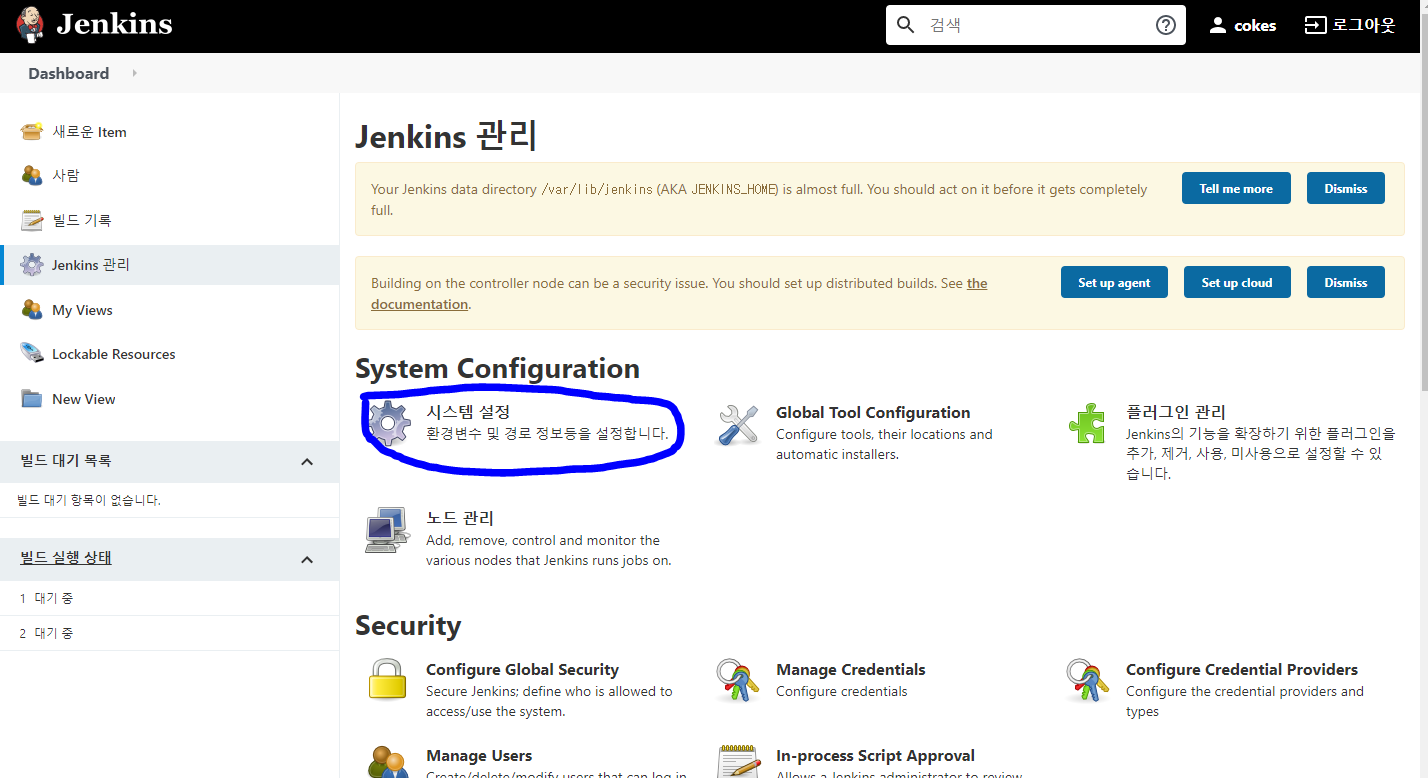This screenshot has width=1428, height=778.
Task: Click the 시스템 설정 gear icon
Action: pyautogui.click(x=390, y=423)
